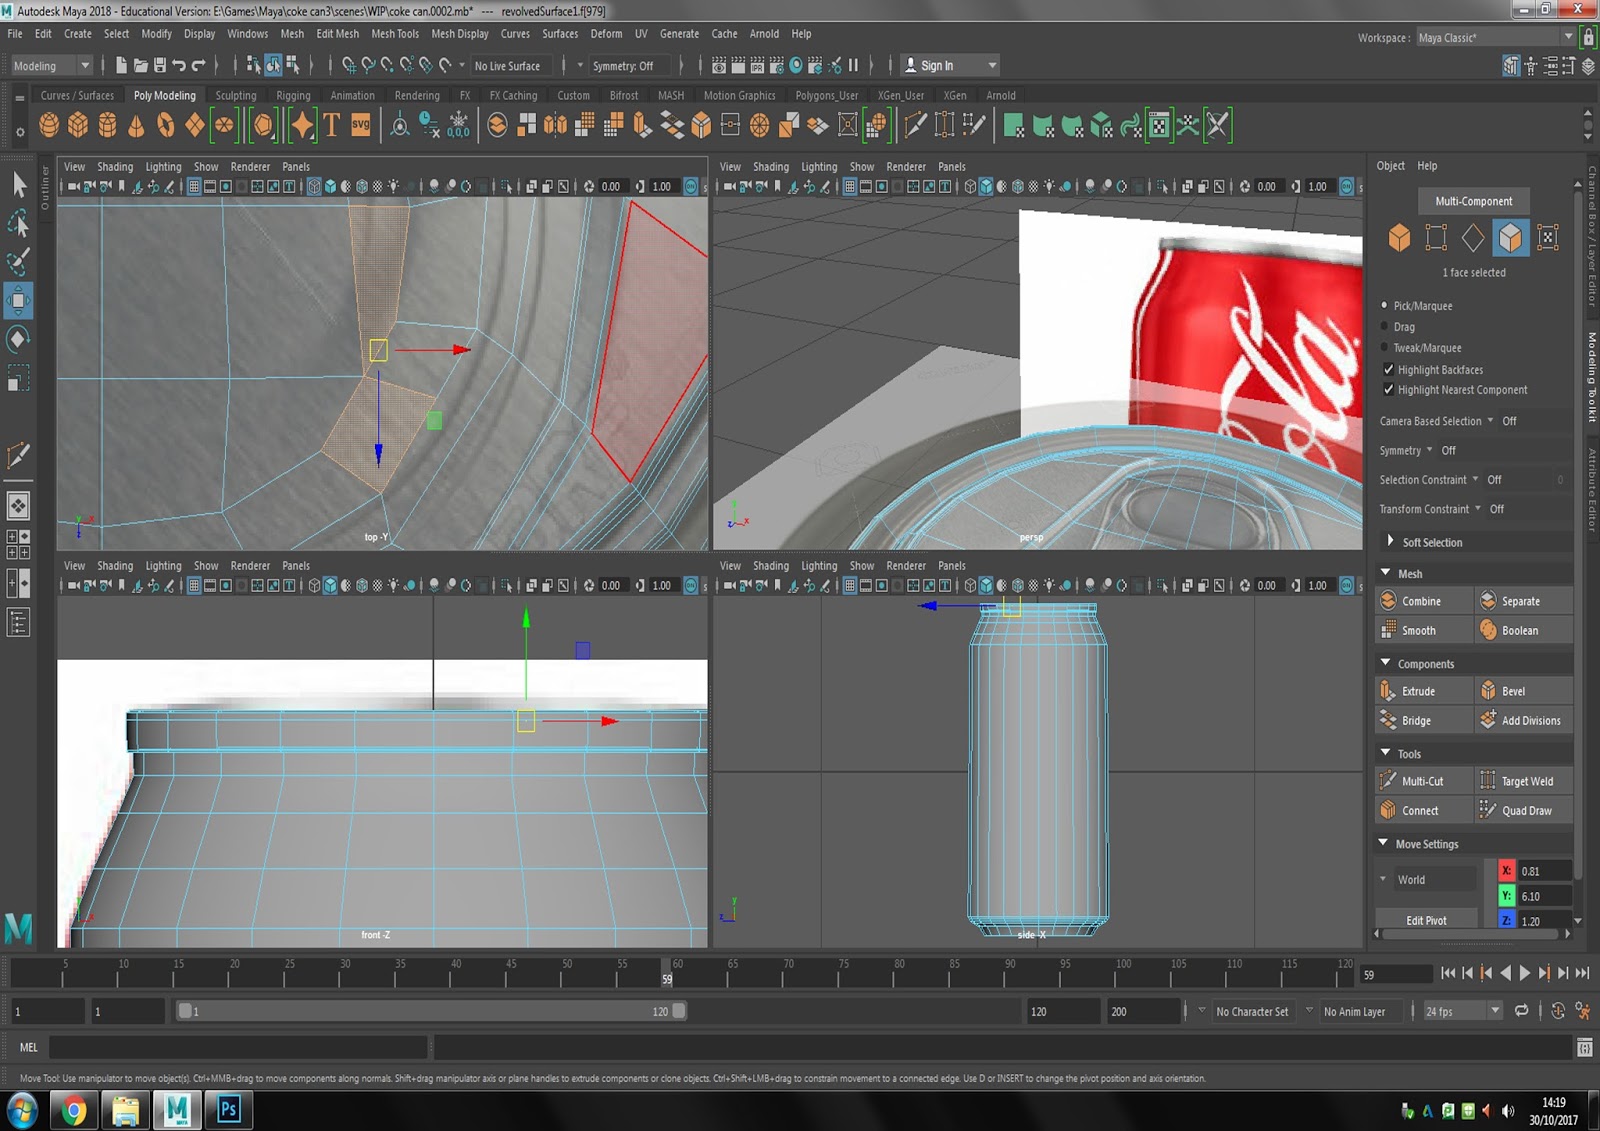
Task: Uncheck Highlight Nearest Component
Action: [x=1389, y=389]
